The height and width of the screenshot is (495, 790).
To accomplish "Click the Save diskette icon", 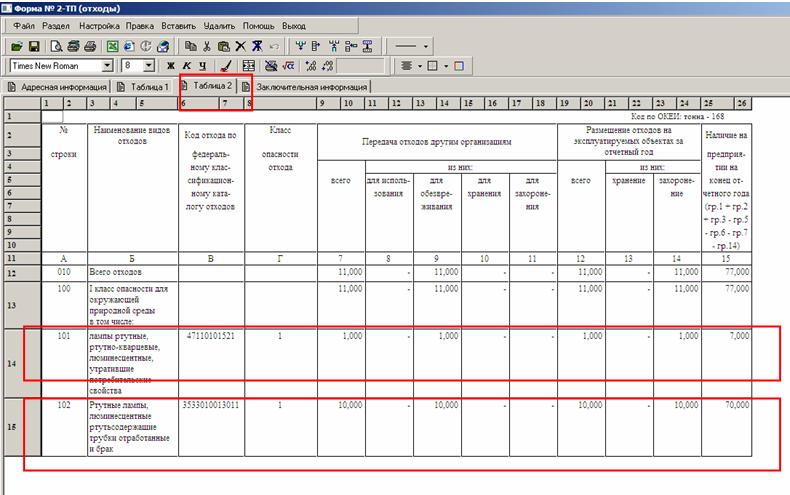I will pos(33,46).
